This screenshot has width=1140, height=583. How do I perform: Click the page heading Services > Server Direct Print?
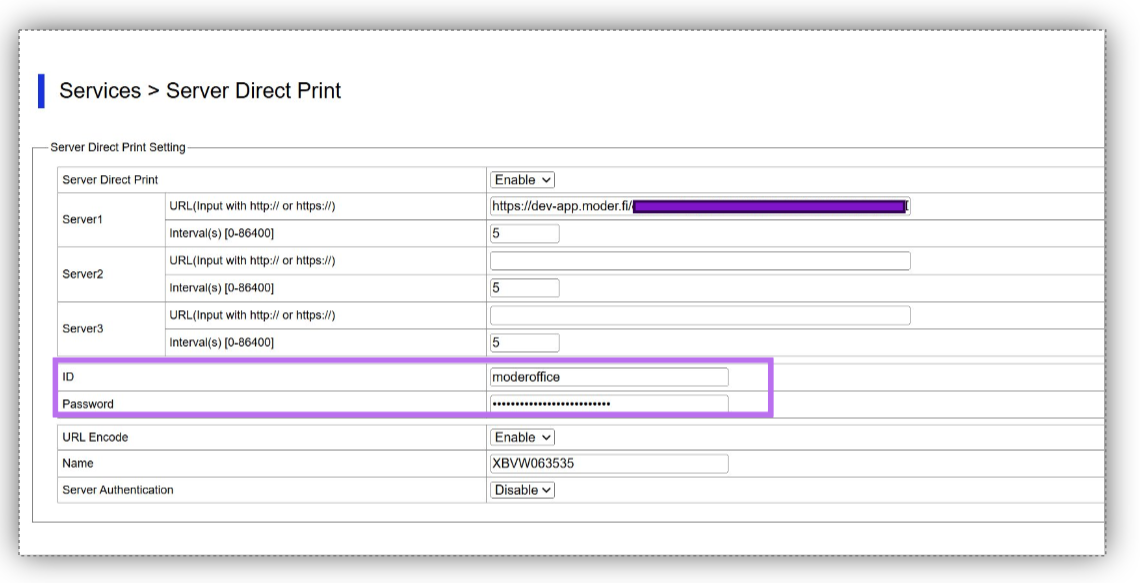tap(200, 91)
